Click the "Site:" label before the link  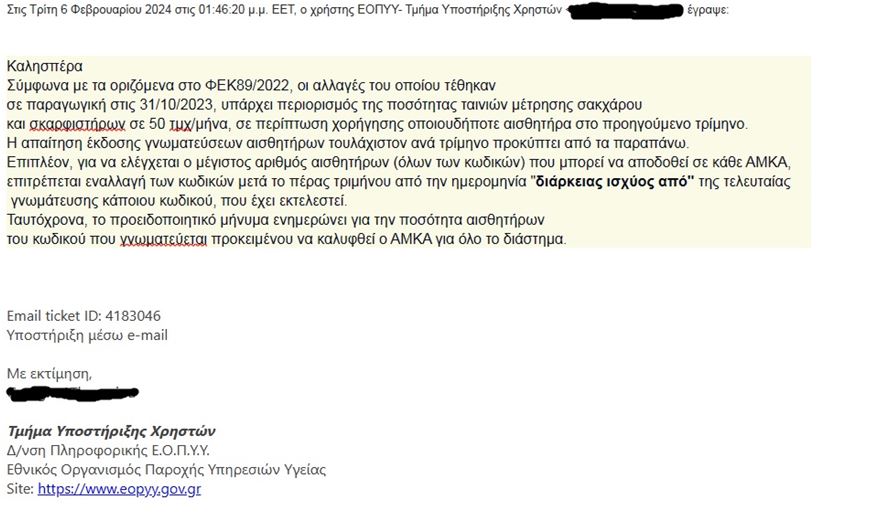pyautogui.click(x=20, y=489)
